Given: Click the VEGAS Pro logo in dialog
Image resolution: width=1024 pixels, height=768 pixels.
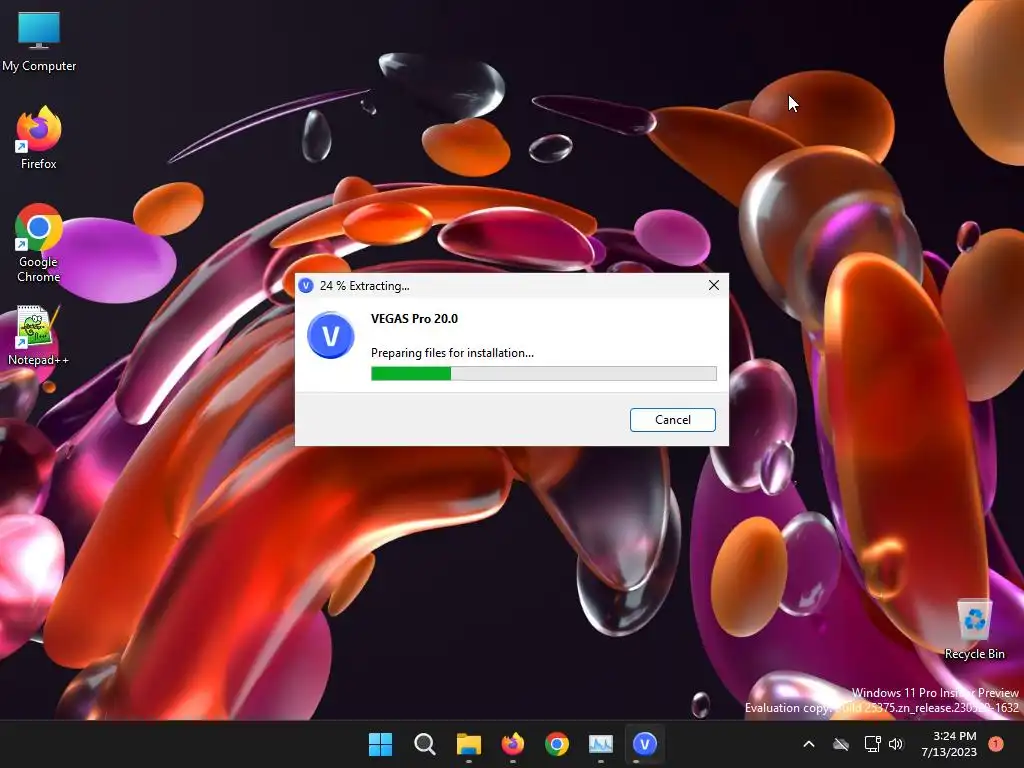Looking at the screenshot, I should [330, 336].
